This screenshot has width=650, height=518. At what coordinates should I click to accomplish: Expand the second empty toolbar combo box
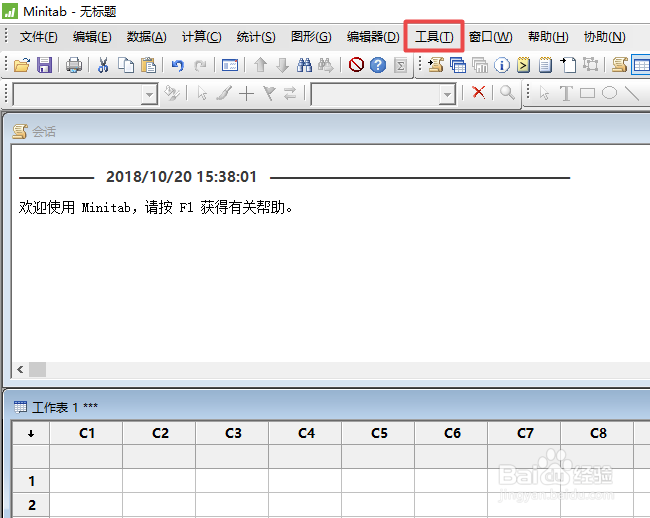(447, 95)
